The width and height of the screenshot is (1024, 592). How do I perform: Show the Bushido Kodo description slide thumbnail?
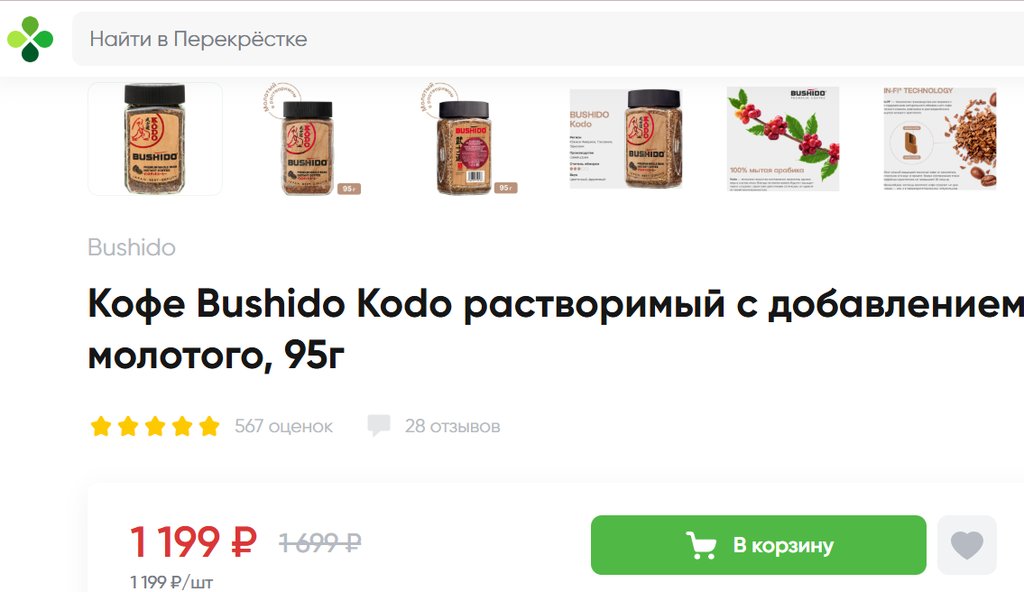click(x=625, y=139)
